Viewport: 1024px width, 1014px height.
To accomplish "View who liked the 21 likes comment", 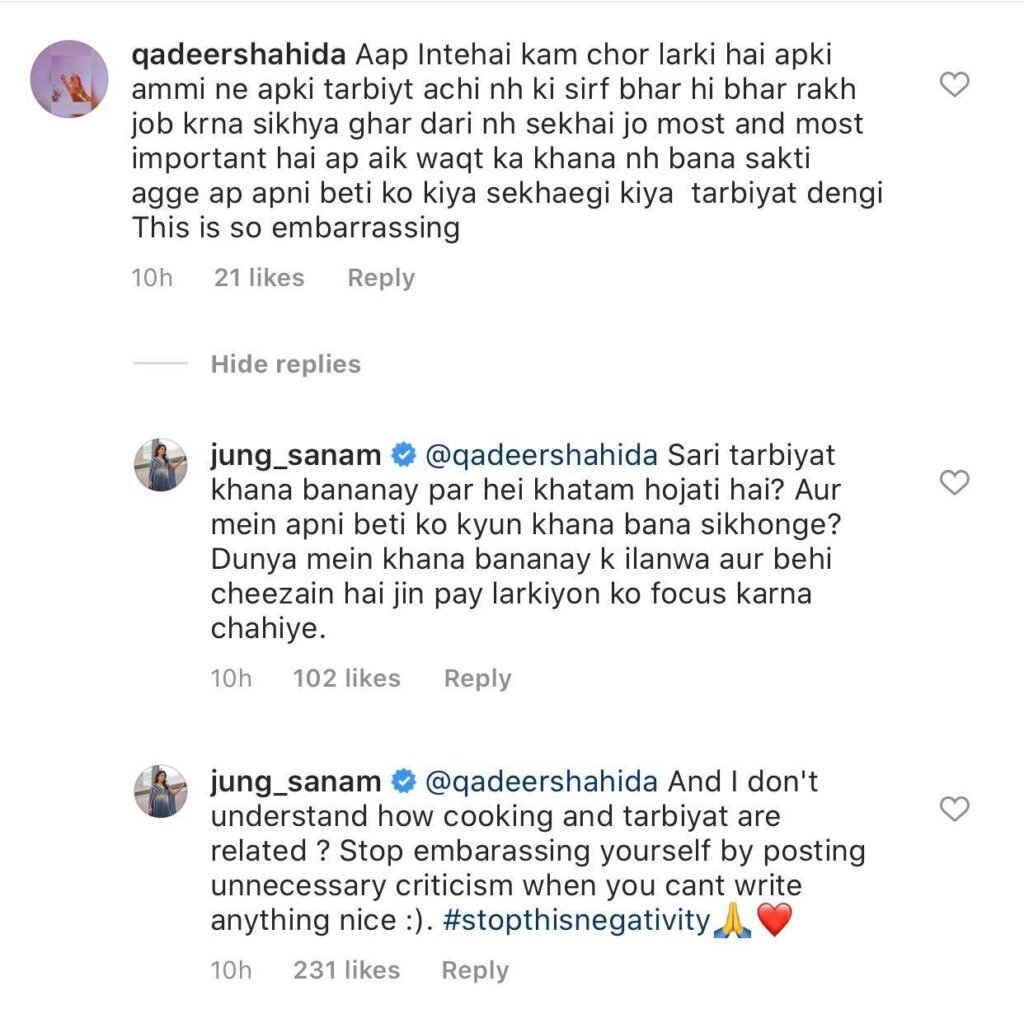I will pos(259,278).
